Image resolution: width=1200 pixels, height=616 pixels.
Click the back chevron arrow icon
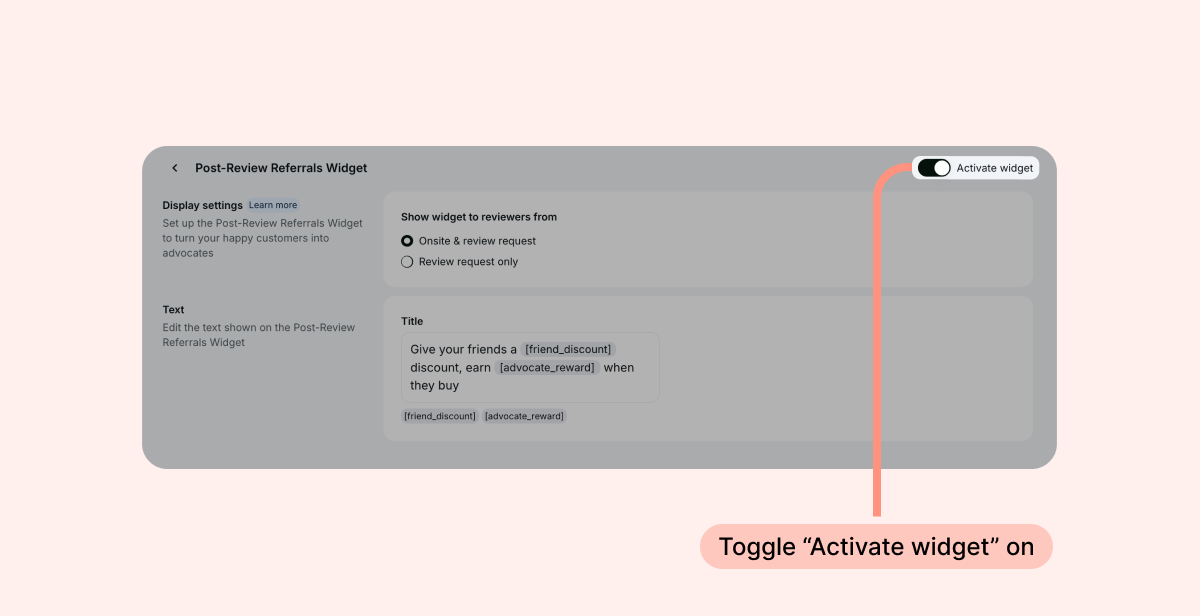point(175,168)
